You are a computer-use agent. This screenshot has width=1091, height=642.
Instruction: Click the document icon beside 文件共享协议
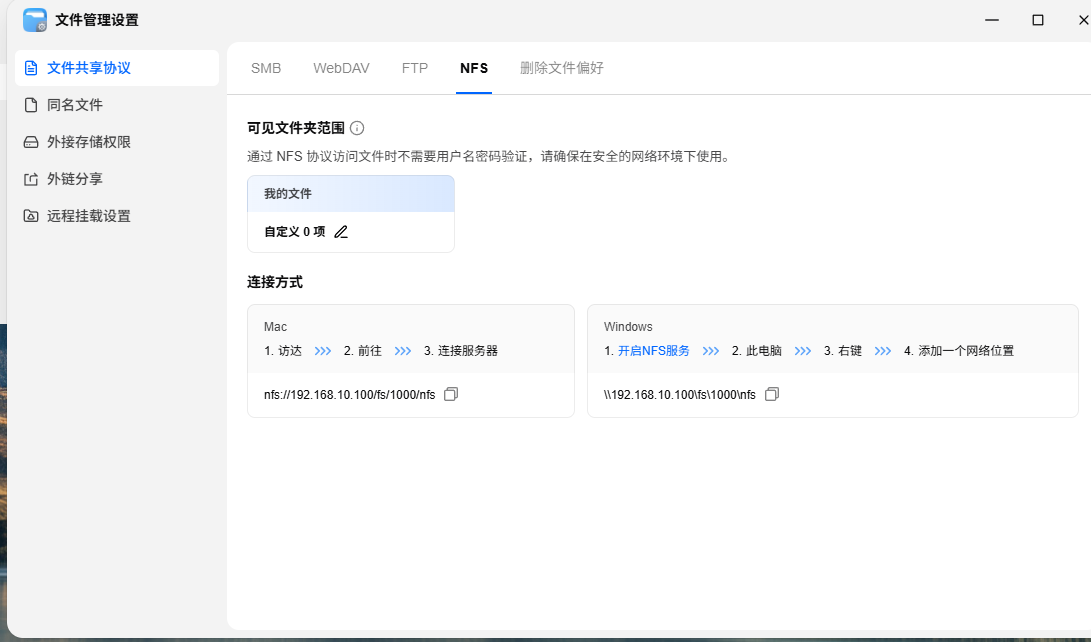(x=31, y=68)
